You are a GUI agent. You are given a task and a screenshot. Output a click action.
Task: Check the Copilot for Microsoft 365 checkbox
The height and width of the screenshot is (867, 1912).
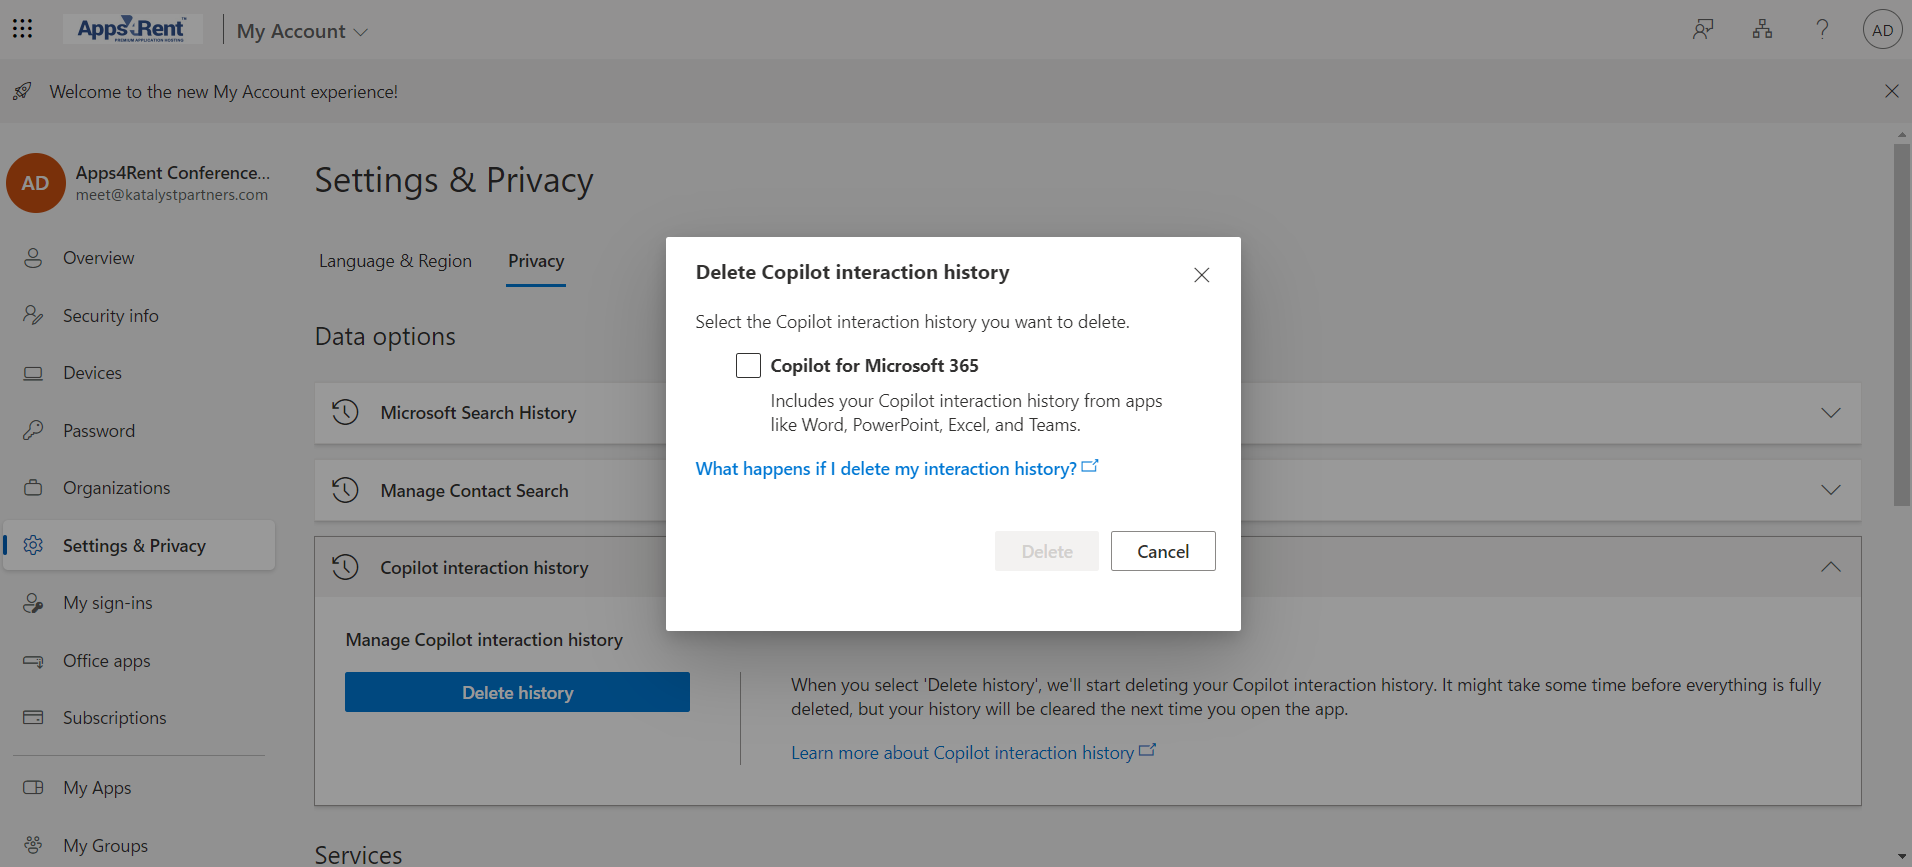pos(748,365)
